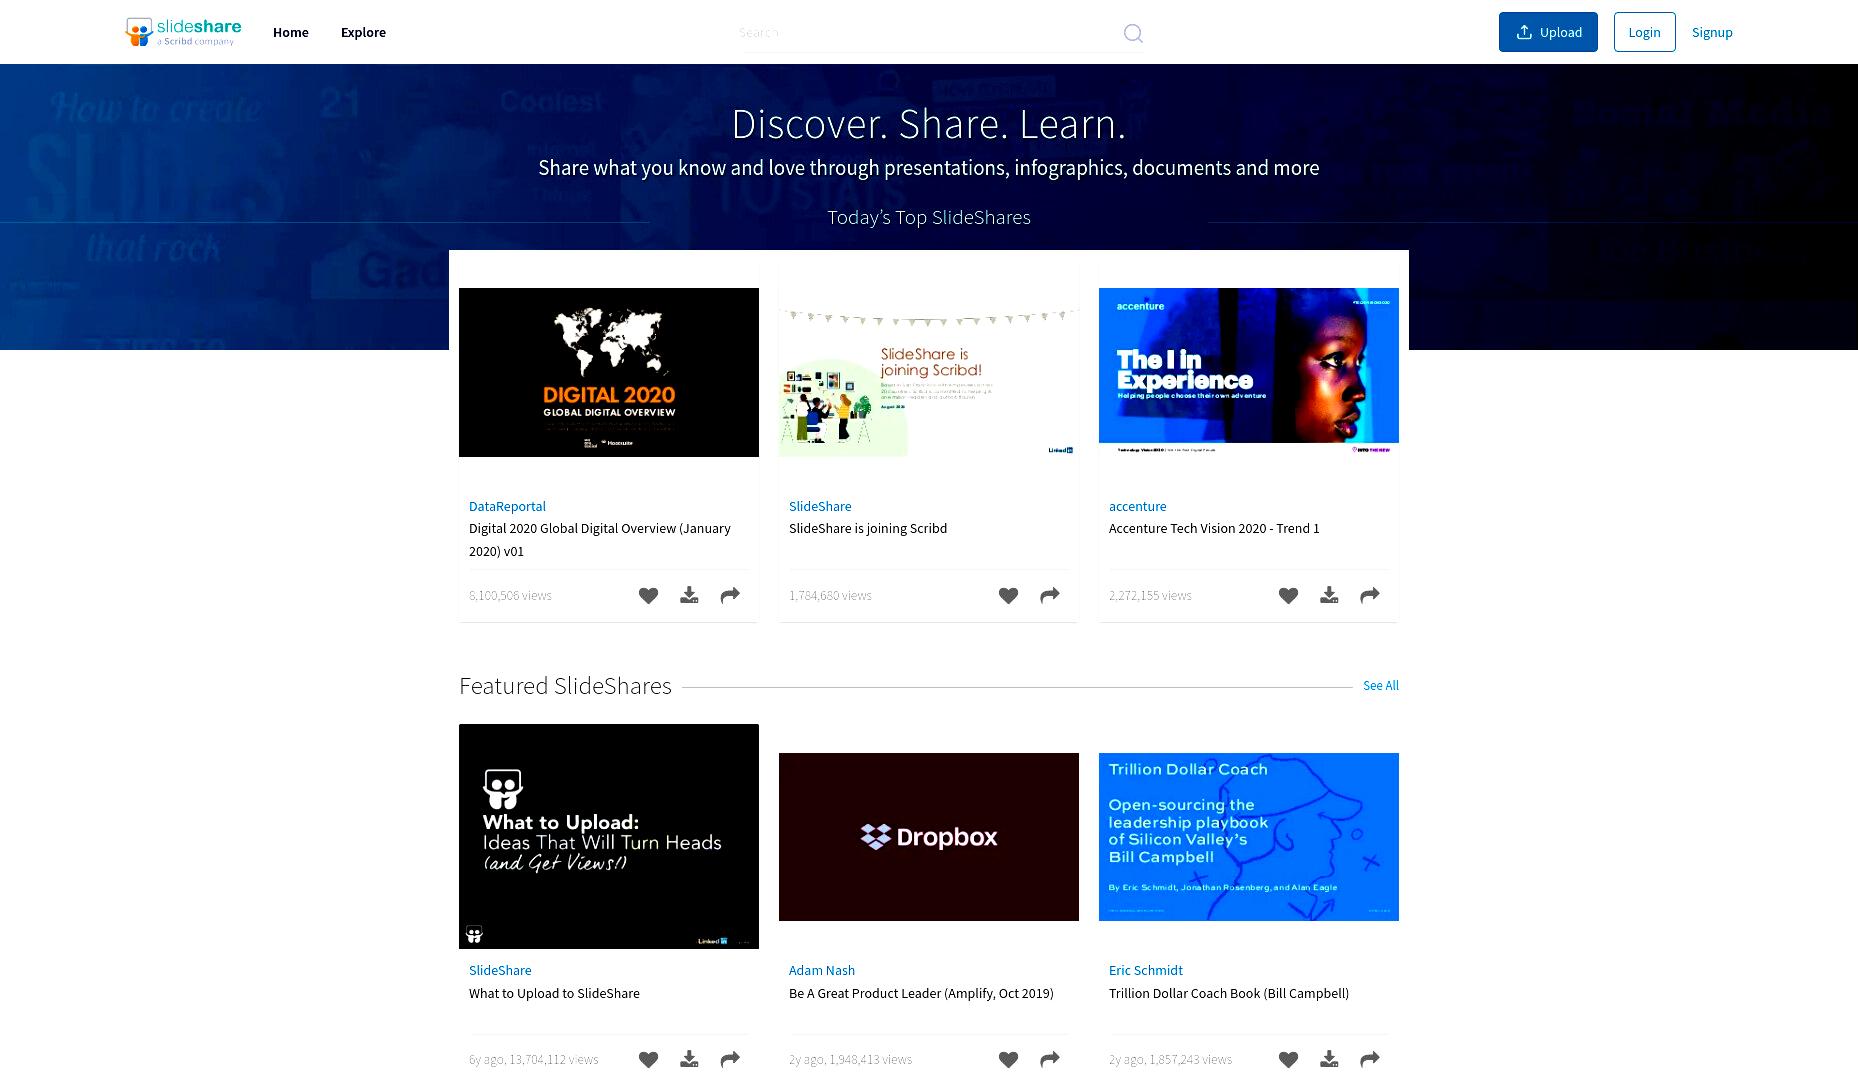Open title Trillion Dollar Coach Book (Bill Campbell)

point(1229,993)
